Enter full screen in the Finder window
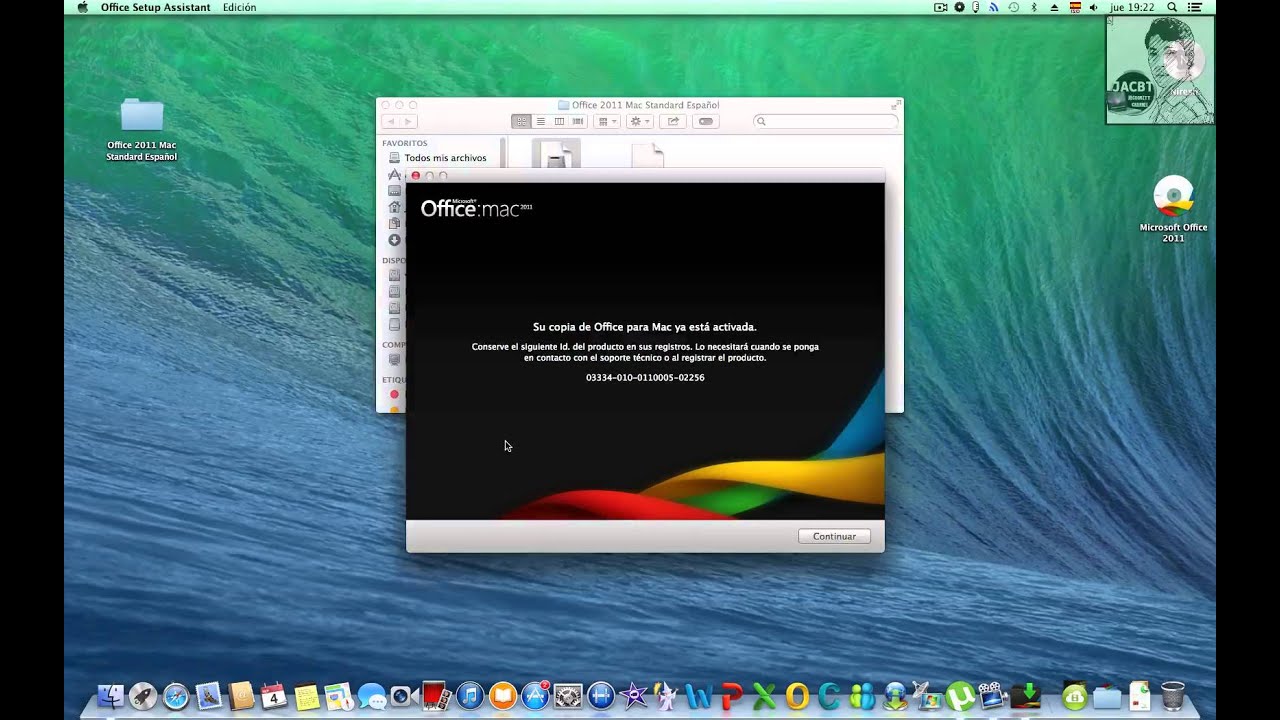 (x=895, y=104)
